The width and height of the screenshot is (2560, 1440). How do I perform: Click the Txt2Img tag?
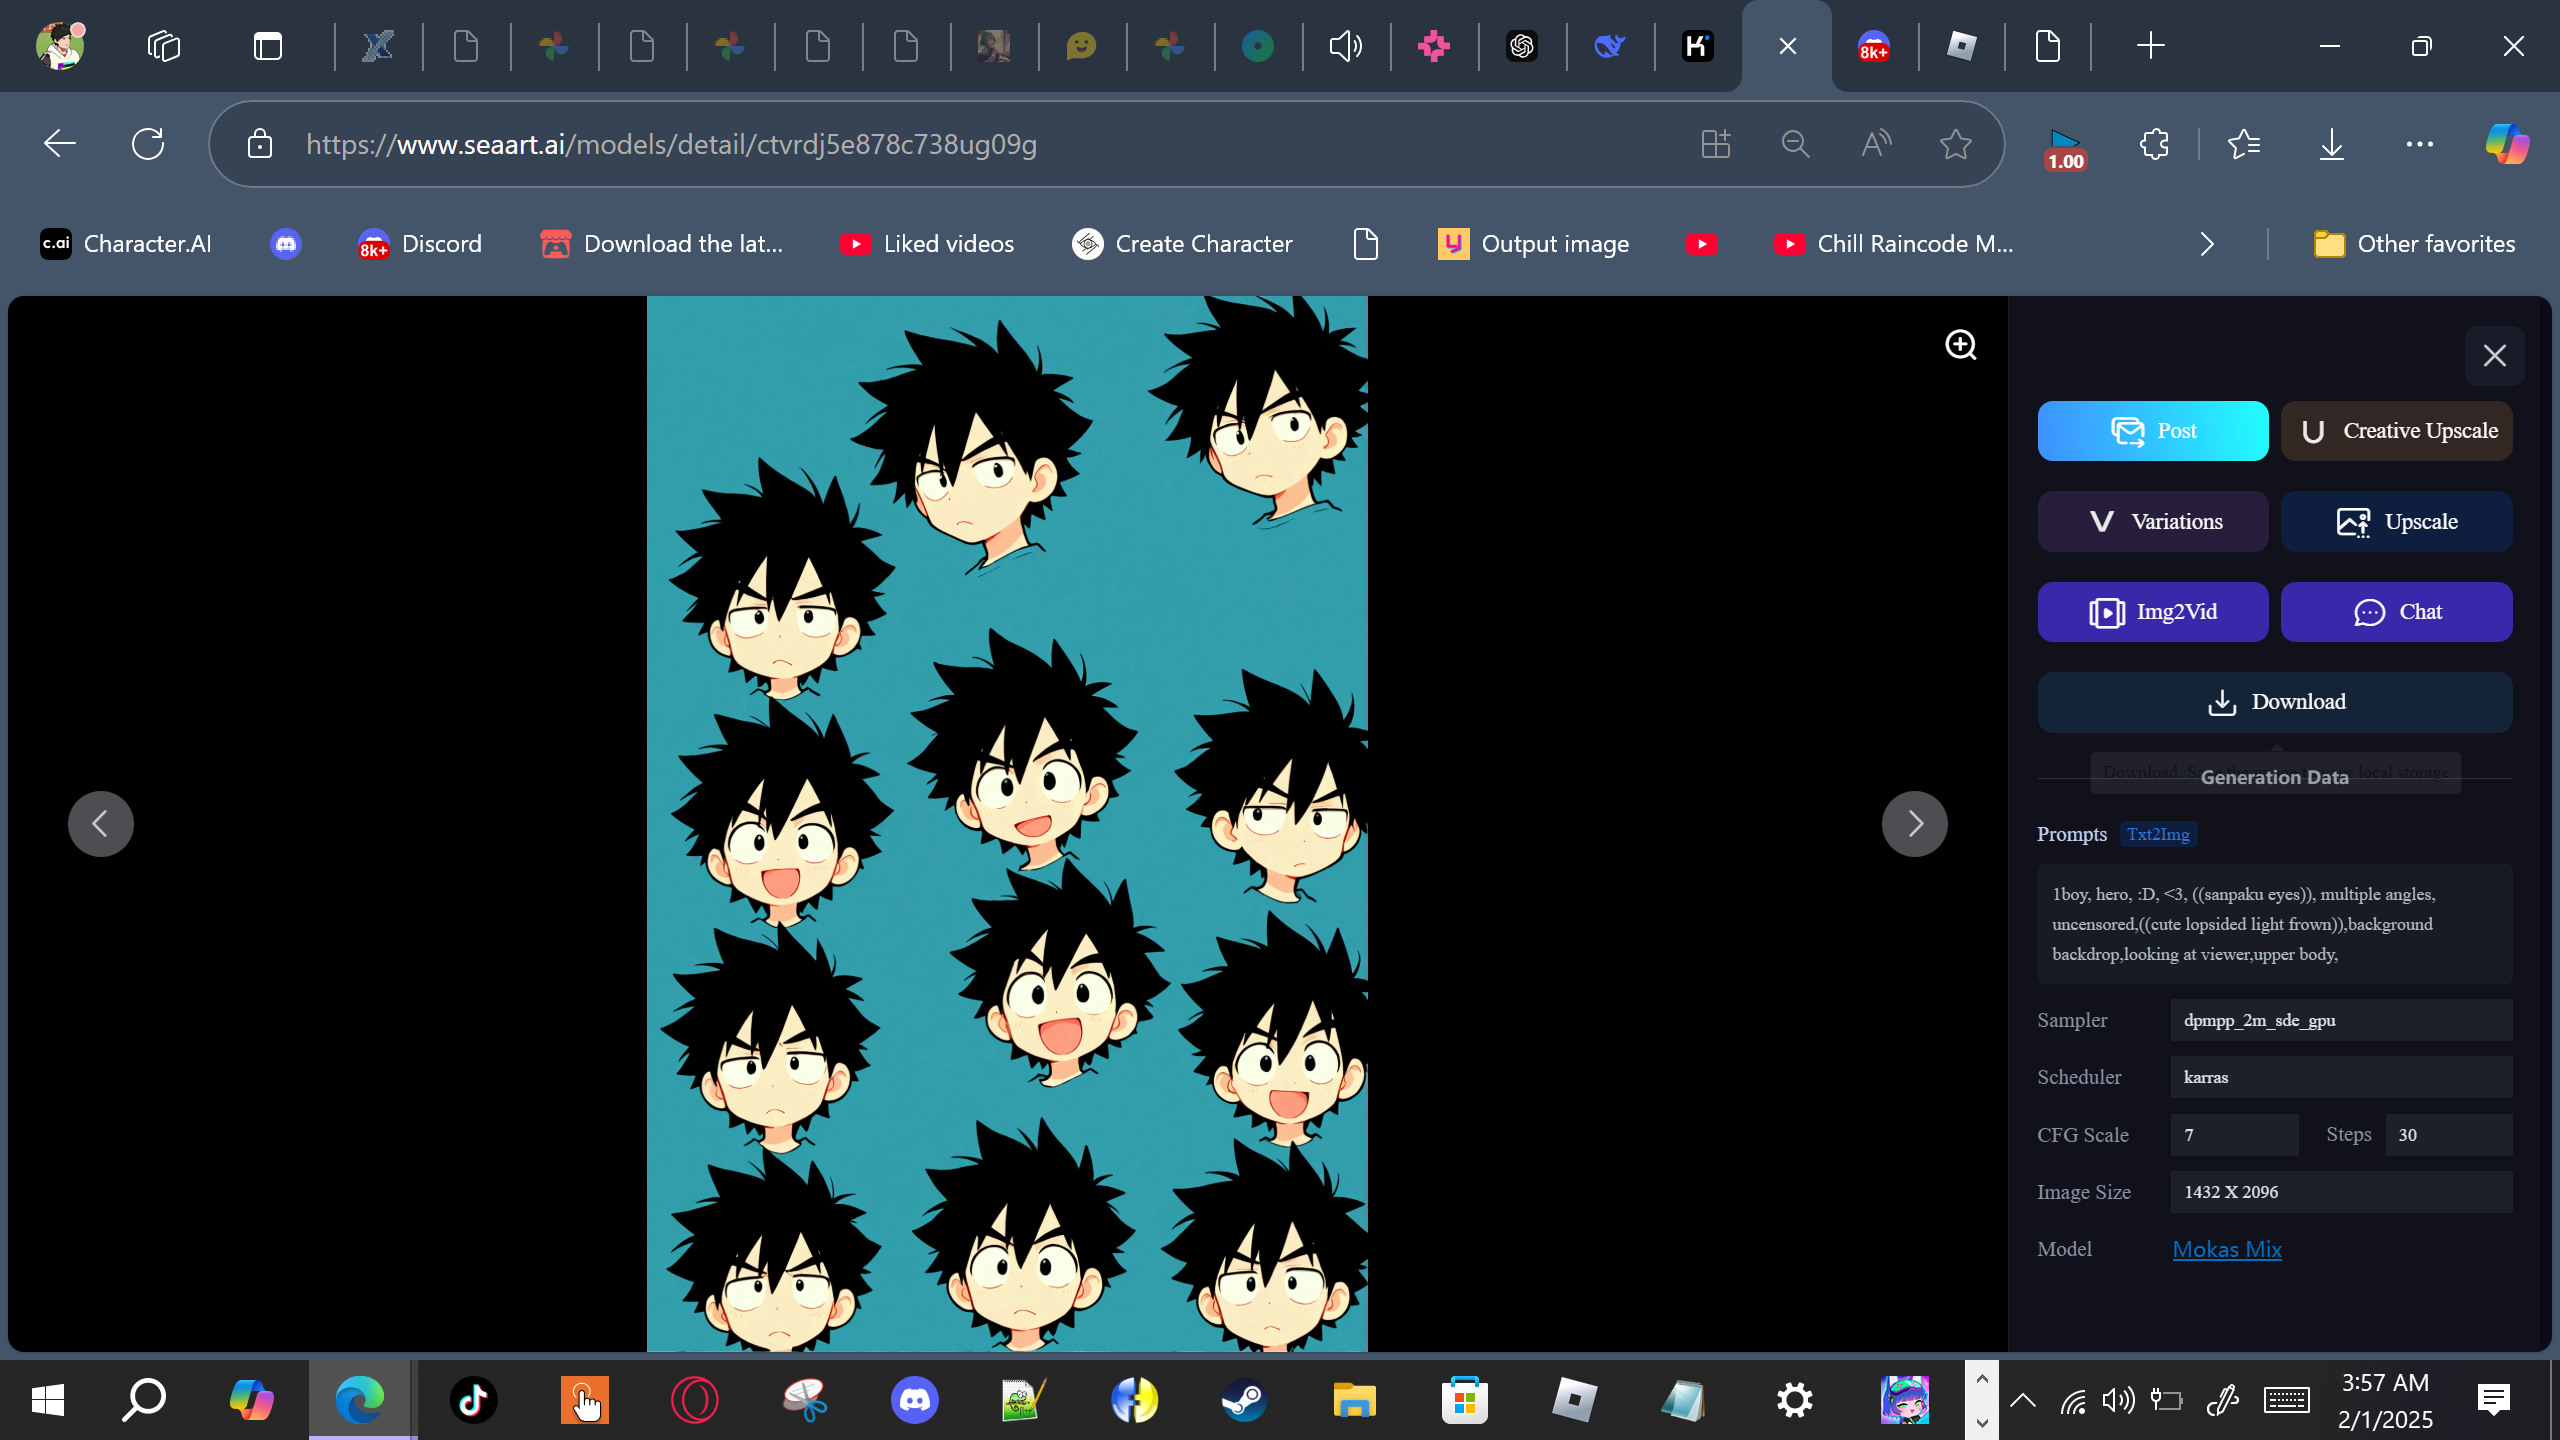tap(2158, 834)
